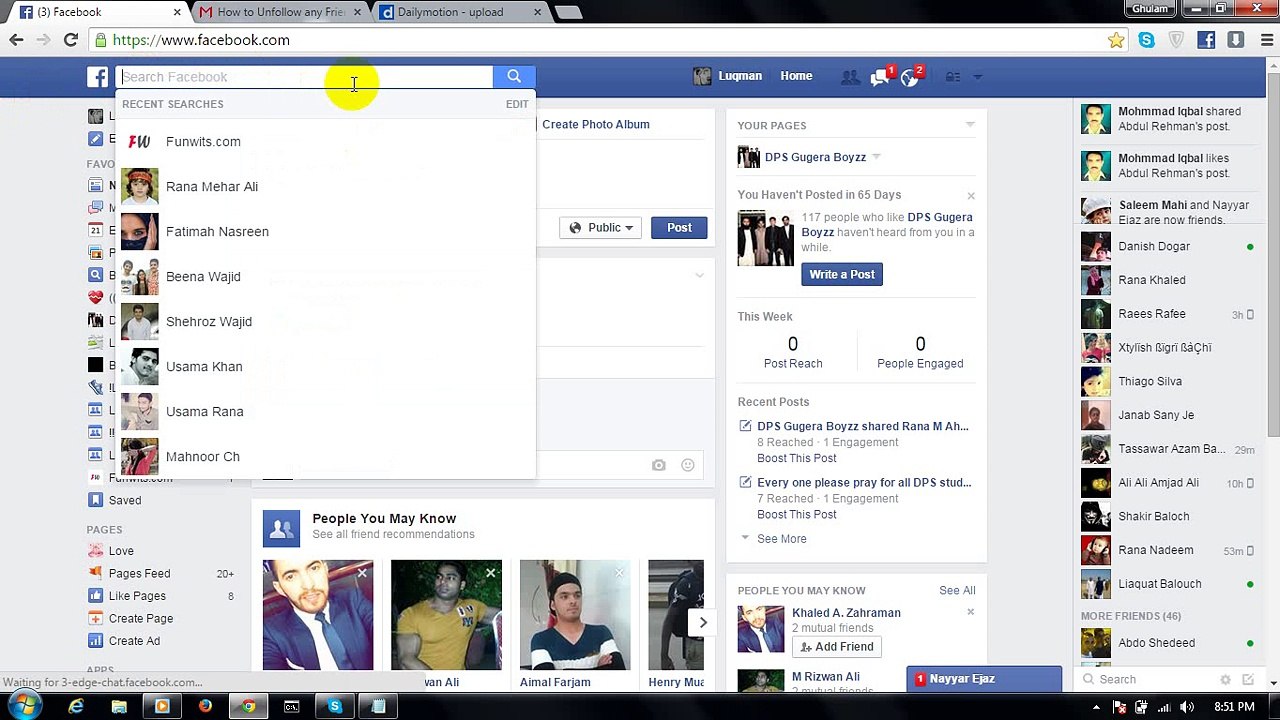Click the emoji smiley icon
The image size is (1280, 720).
coord(688,465)
